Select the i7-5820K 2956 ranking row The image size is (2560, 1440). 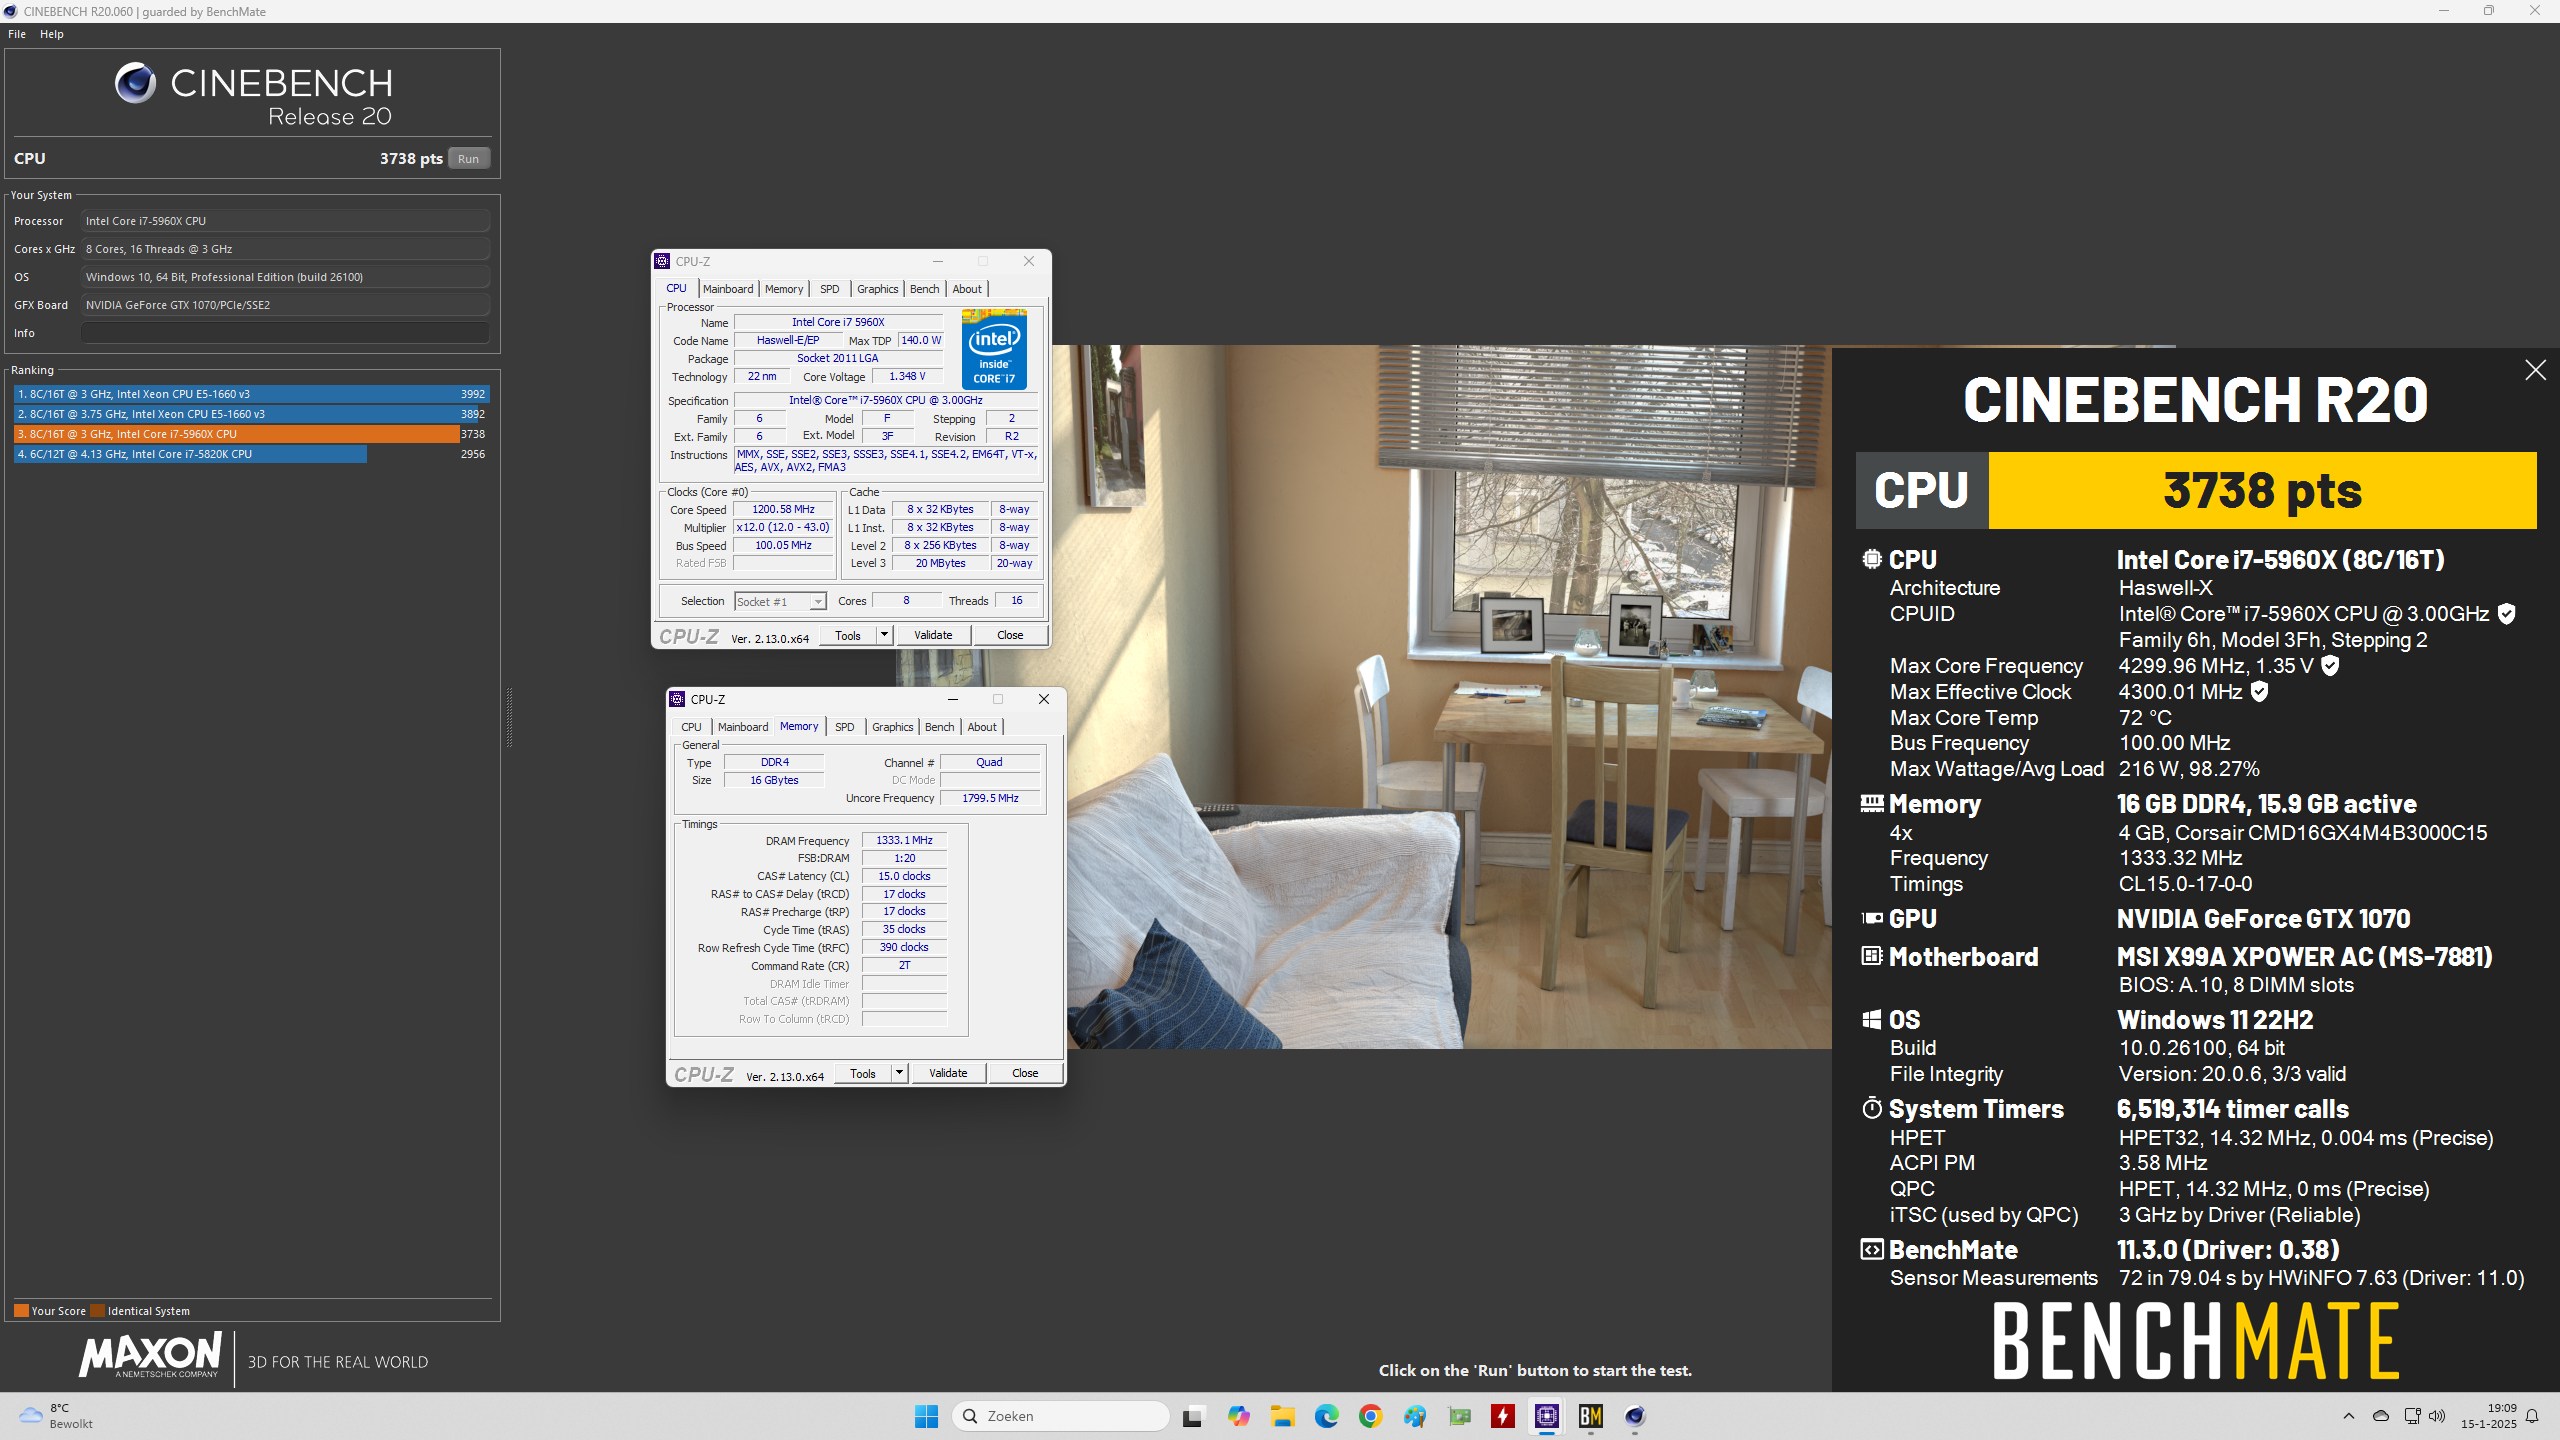tap(251, 454)
